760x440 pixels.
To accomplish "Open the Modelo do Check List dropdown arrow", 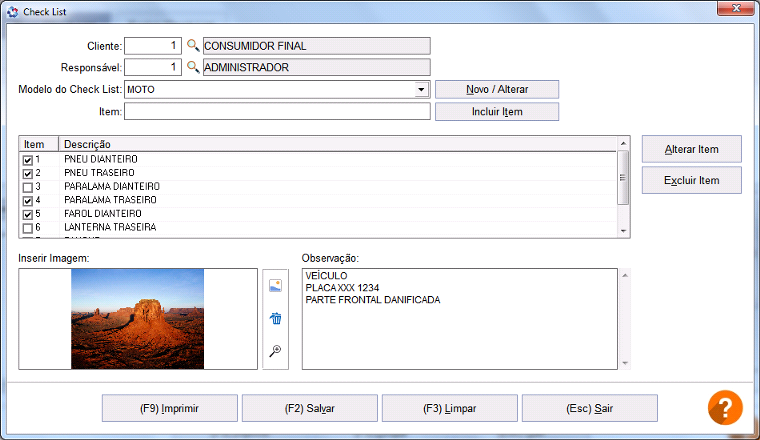I will tap(422, 89).
